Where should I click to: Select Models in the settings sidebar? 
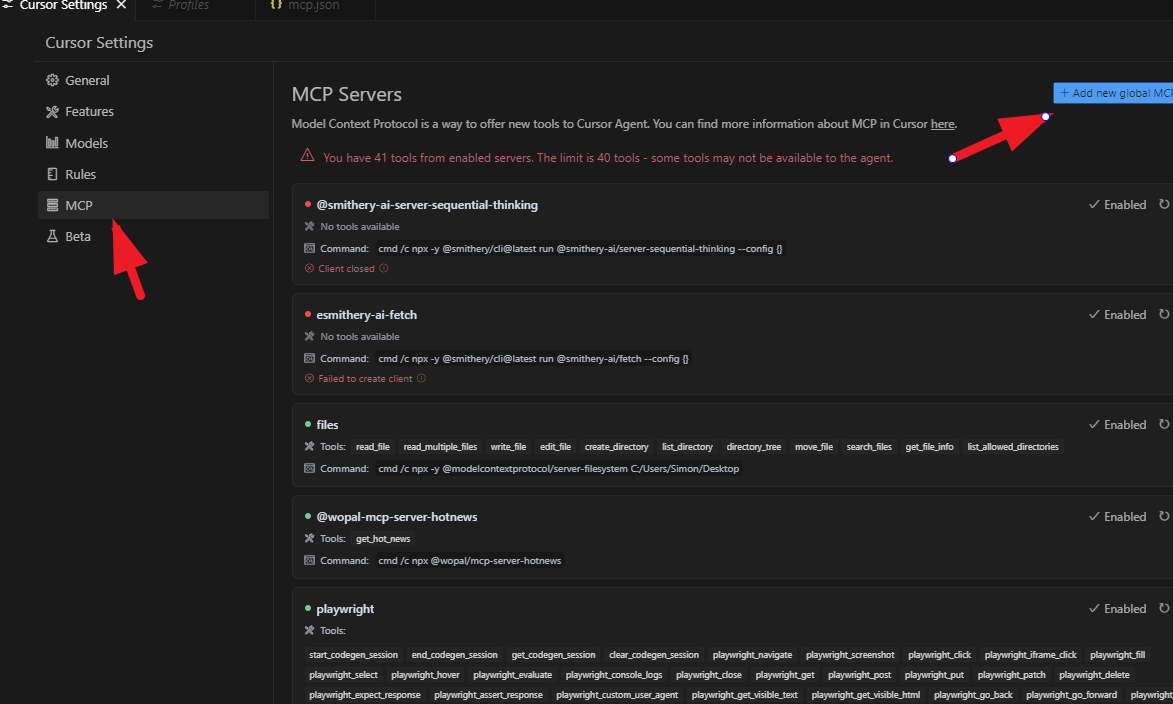click(x=86, y=143)
